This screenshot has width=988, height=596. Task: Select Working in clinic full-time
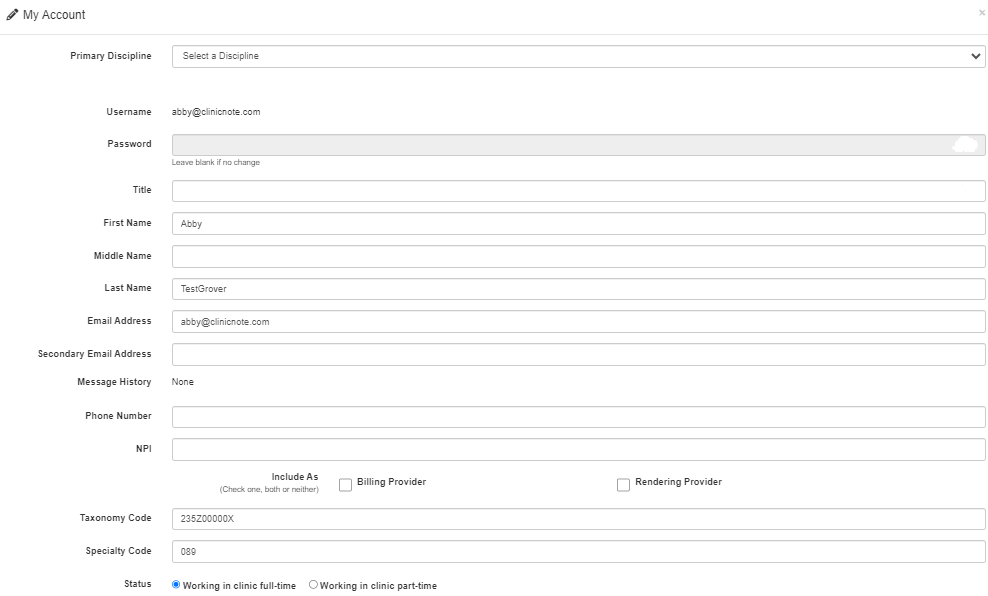pos(177,585)
